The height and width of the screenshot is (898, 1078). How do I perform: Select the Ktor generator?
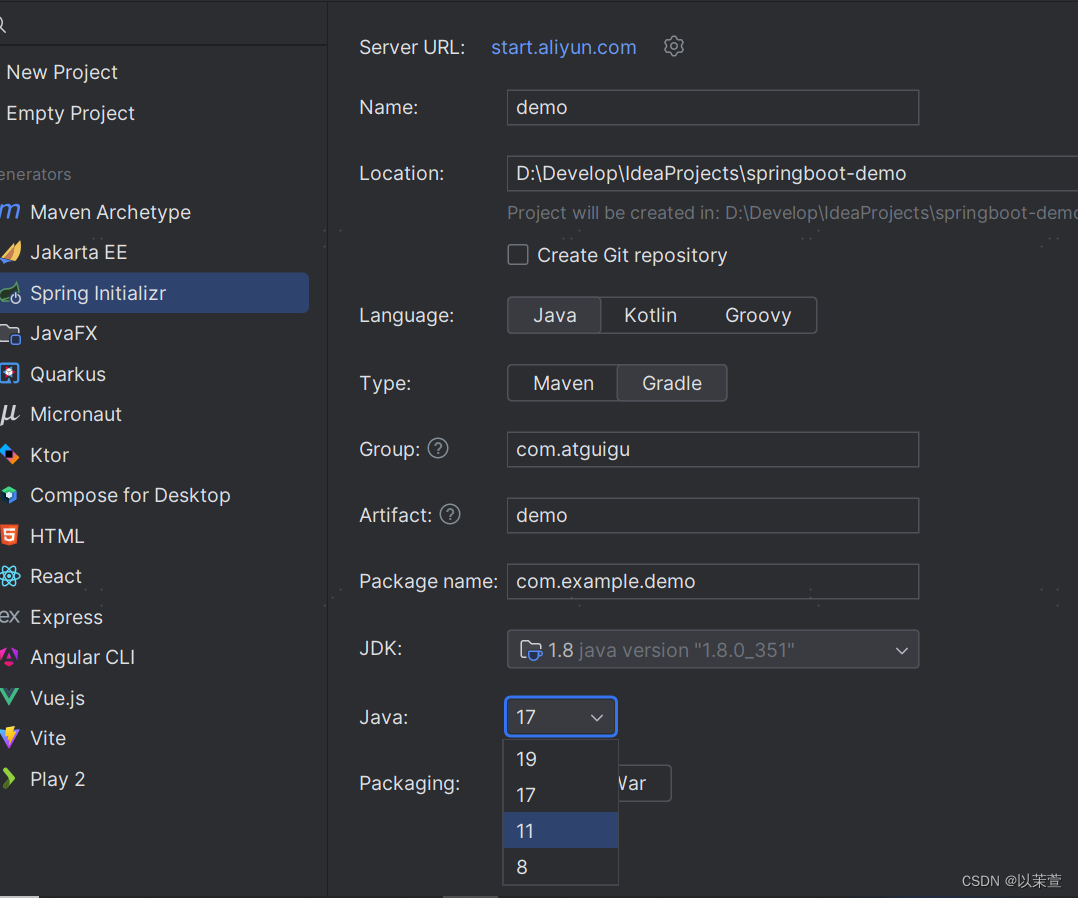(x=49, y=455)
